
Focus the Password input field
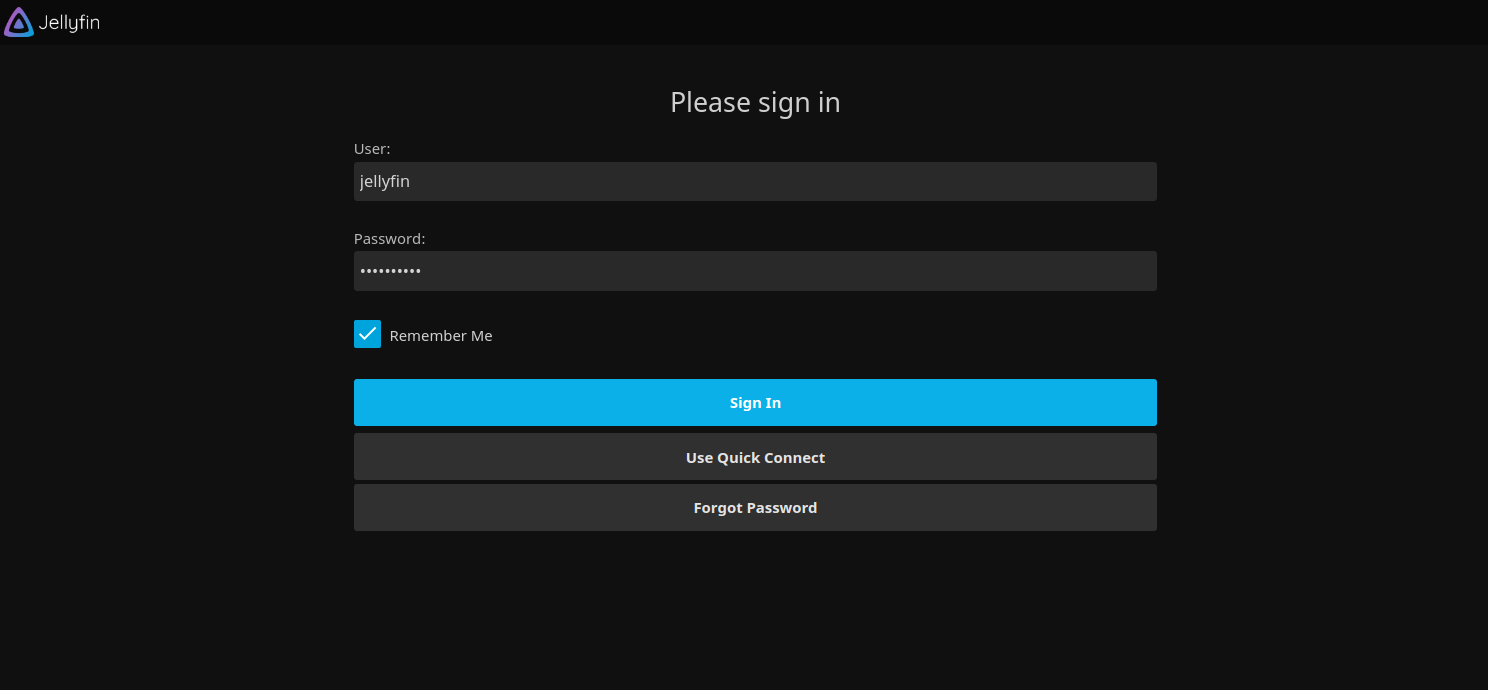click(x=755, y=271)
